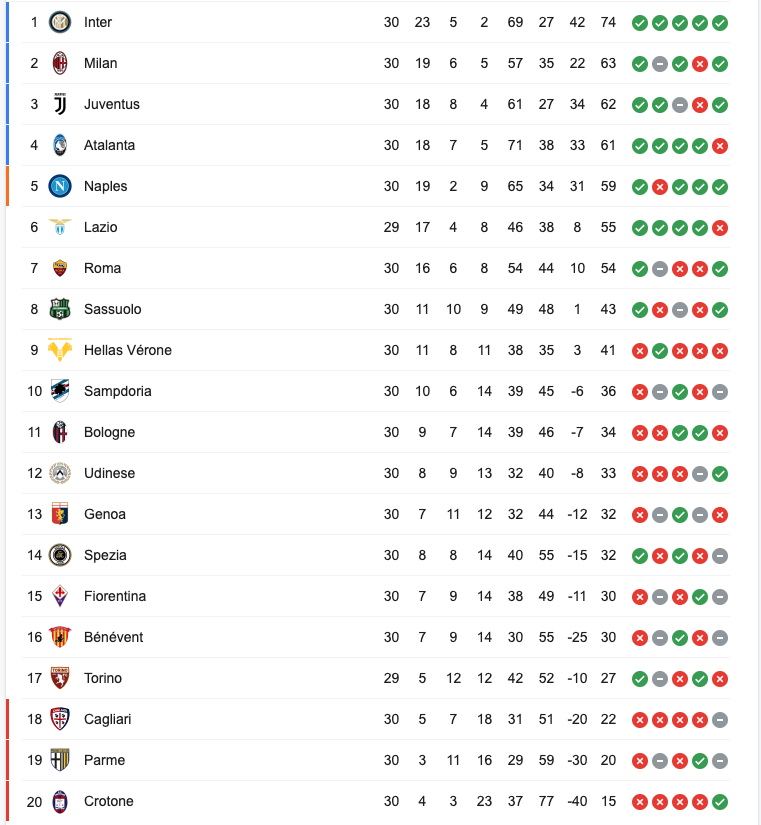This screenshot has height=825, width=761.
Task: Open the Bénévent team link
Action: (113, 637)
